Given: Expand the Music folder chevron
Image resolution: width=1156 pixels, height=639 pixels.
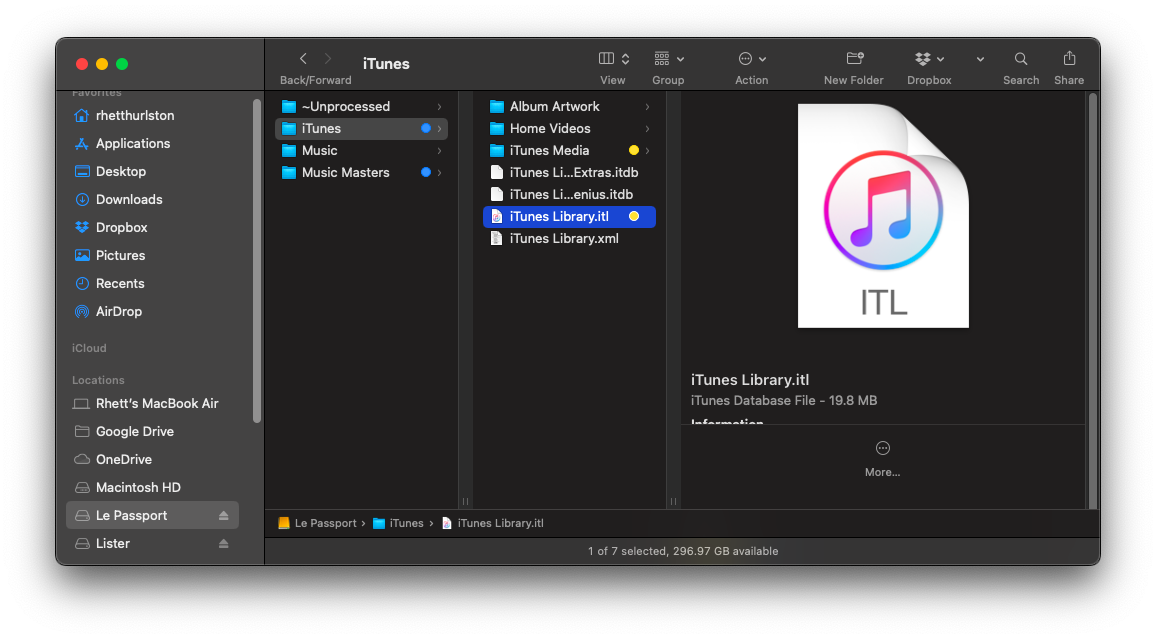Looking at the screenshot, I should [439, 151].
